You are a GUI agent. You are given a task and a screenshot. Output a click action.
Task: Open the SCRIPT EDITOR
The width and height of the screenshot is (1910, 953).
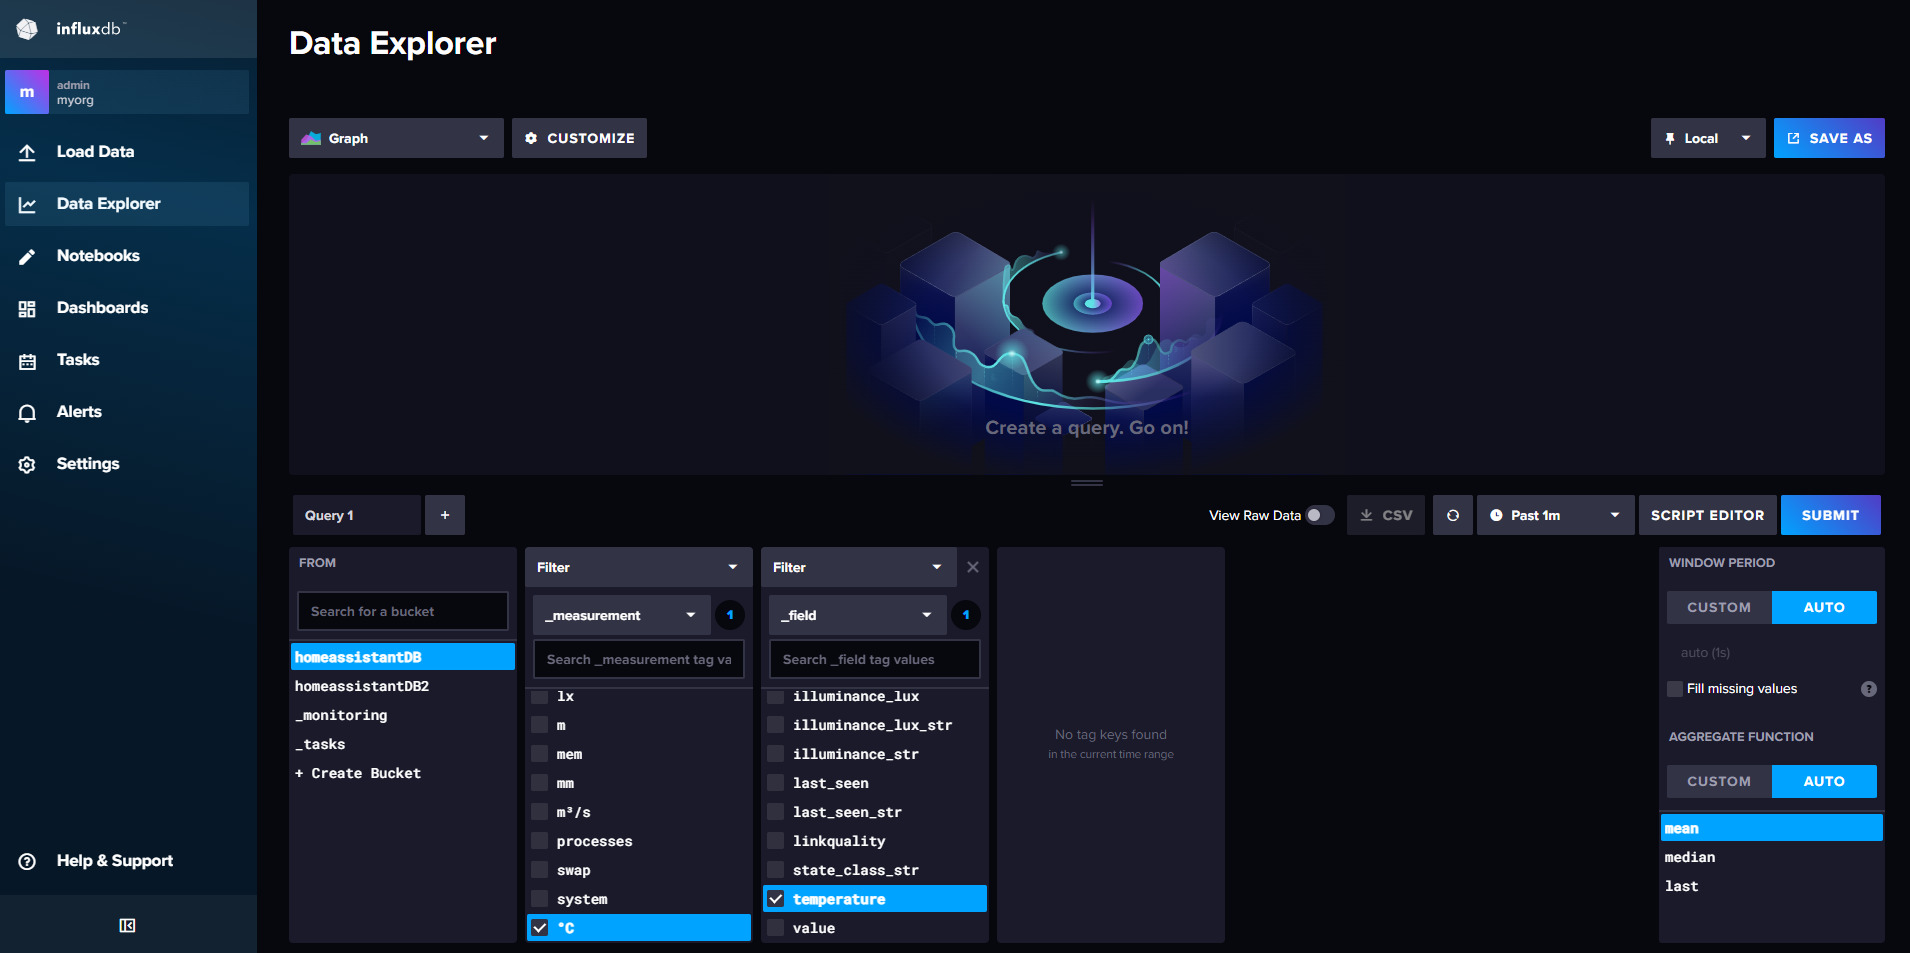[x=1707, y=515]
